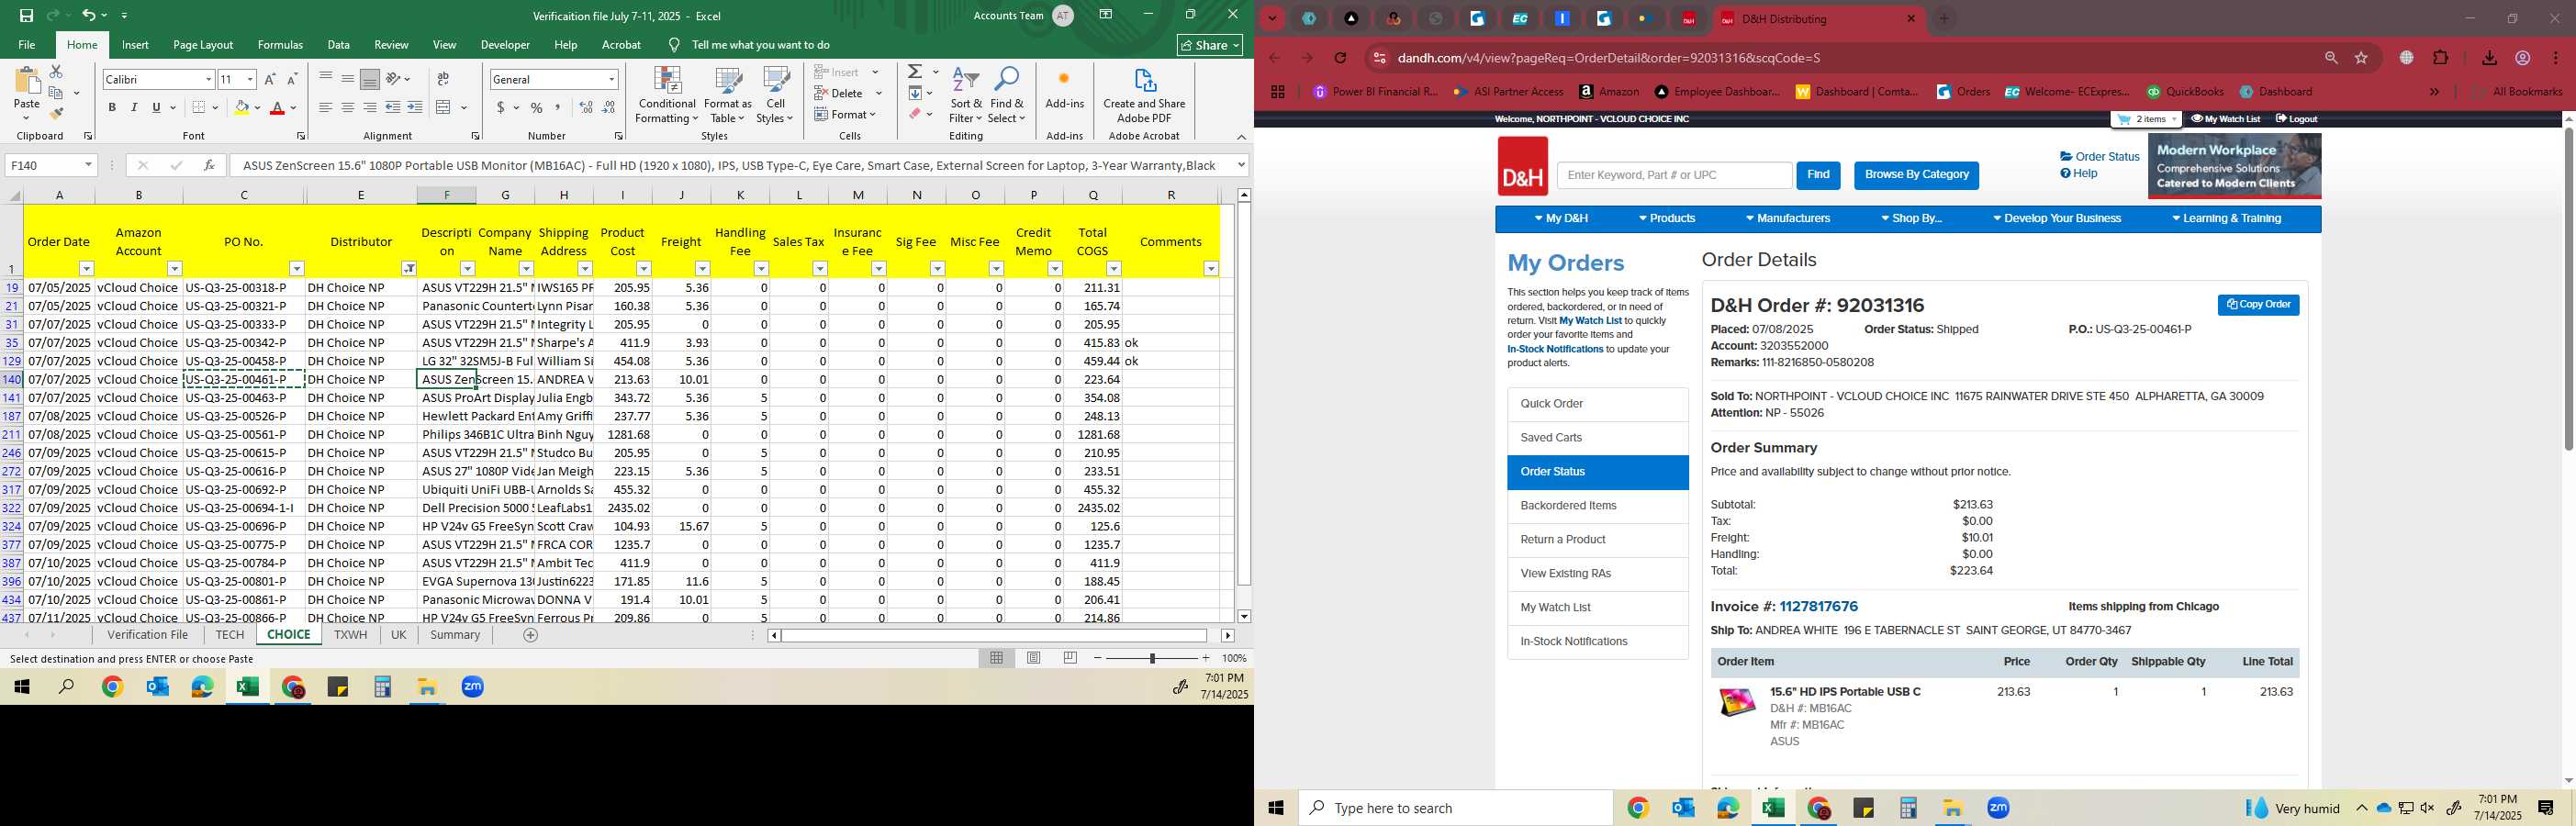The image size is (2576, 826).
Task: Toggle Center horizontal alignment
Action: pos(348,107)
